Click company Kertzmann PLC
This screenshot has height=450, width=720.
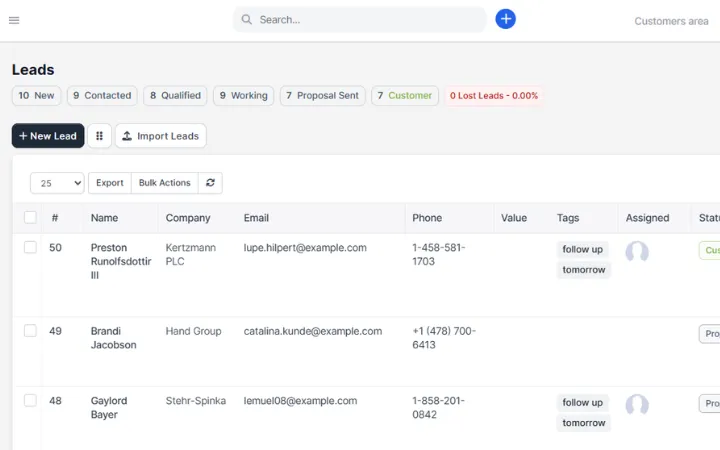(191, 254)
